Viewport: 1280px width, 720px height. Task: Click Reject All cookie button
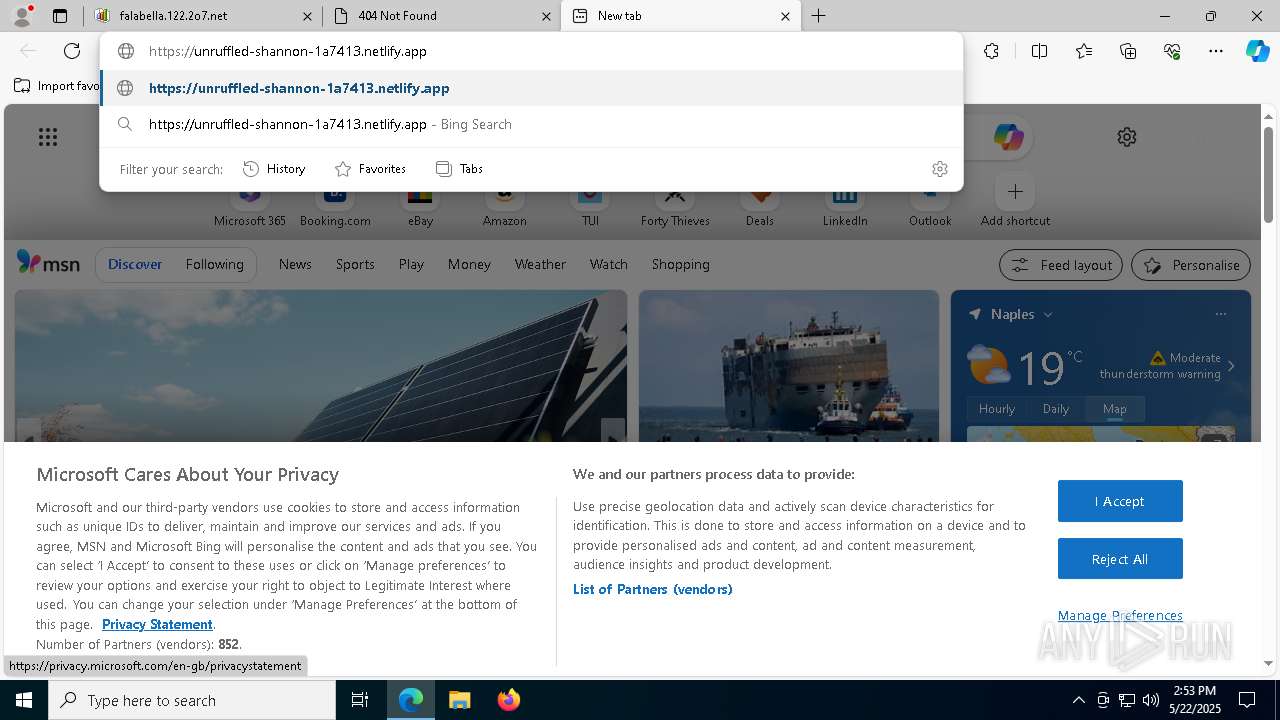point(1120,559)
